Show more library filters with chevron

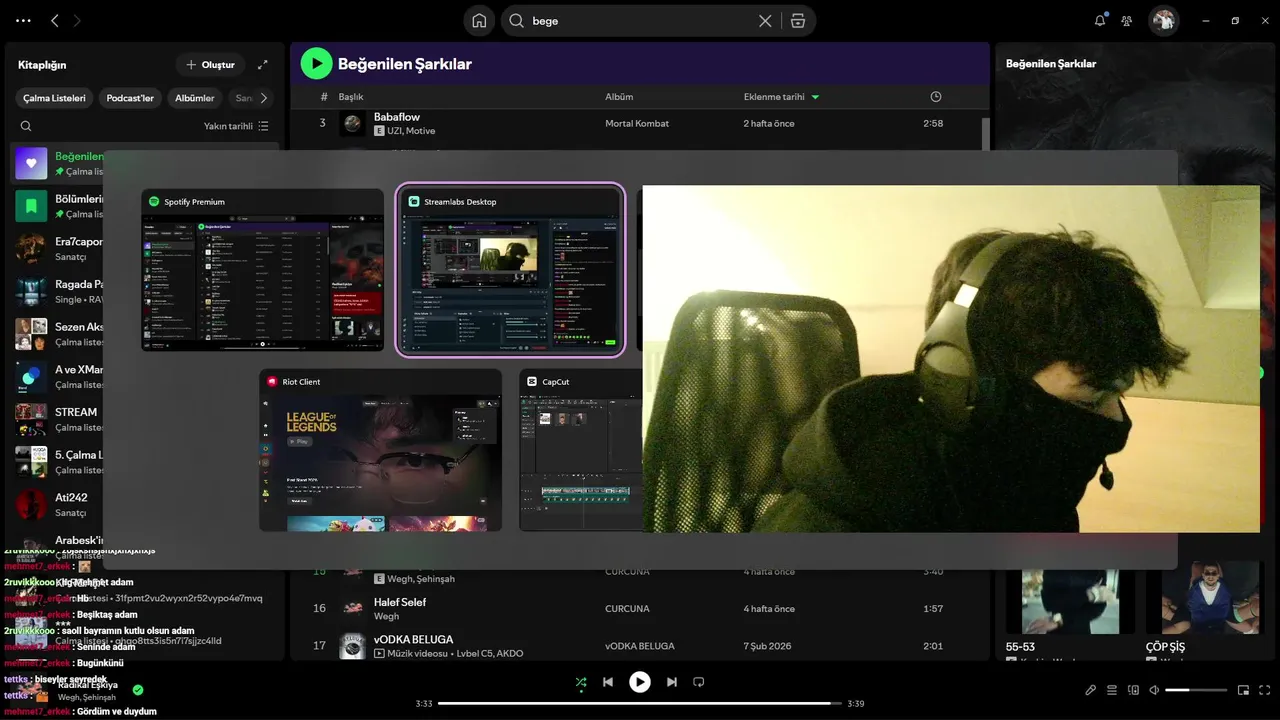tap(264, 98)
